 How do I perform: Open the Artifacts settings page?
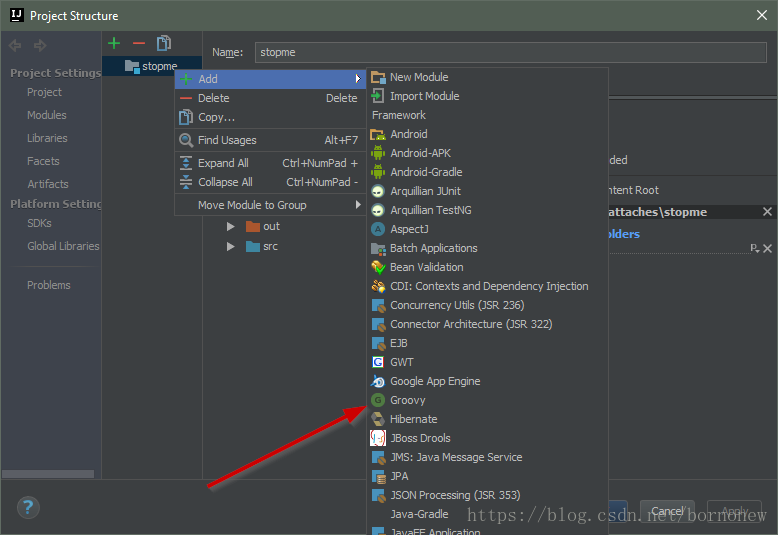point(48,184)
